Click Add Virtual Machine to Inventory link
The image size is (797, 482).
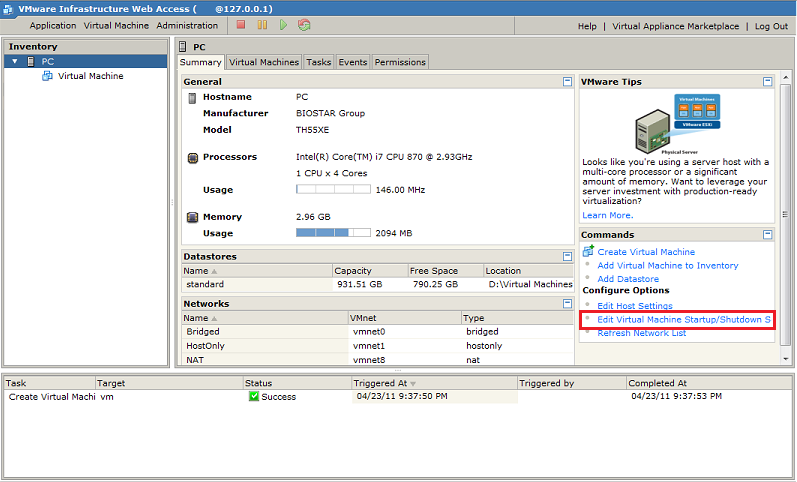click(x=667, y=266)
